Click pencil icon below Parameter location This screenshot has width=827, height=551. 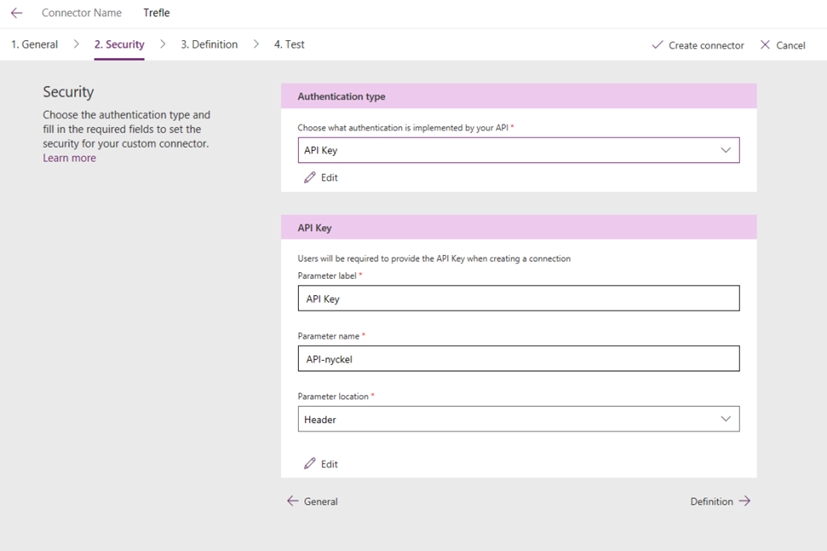[x=310, y=464]
